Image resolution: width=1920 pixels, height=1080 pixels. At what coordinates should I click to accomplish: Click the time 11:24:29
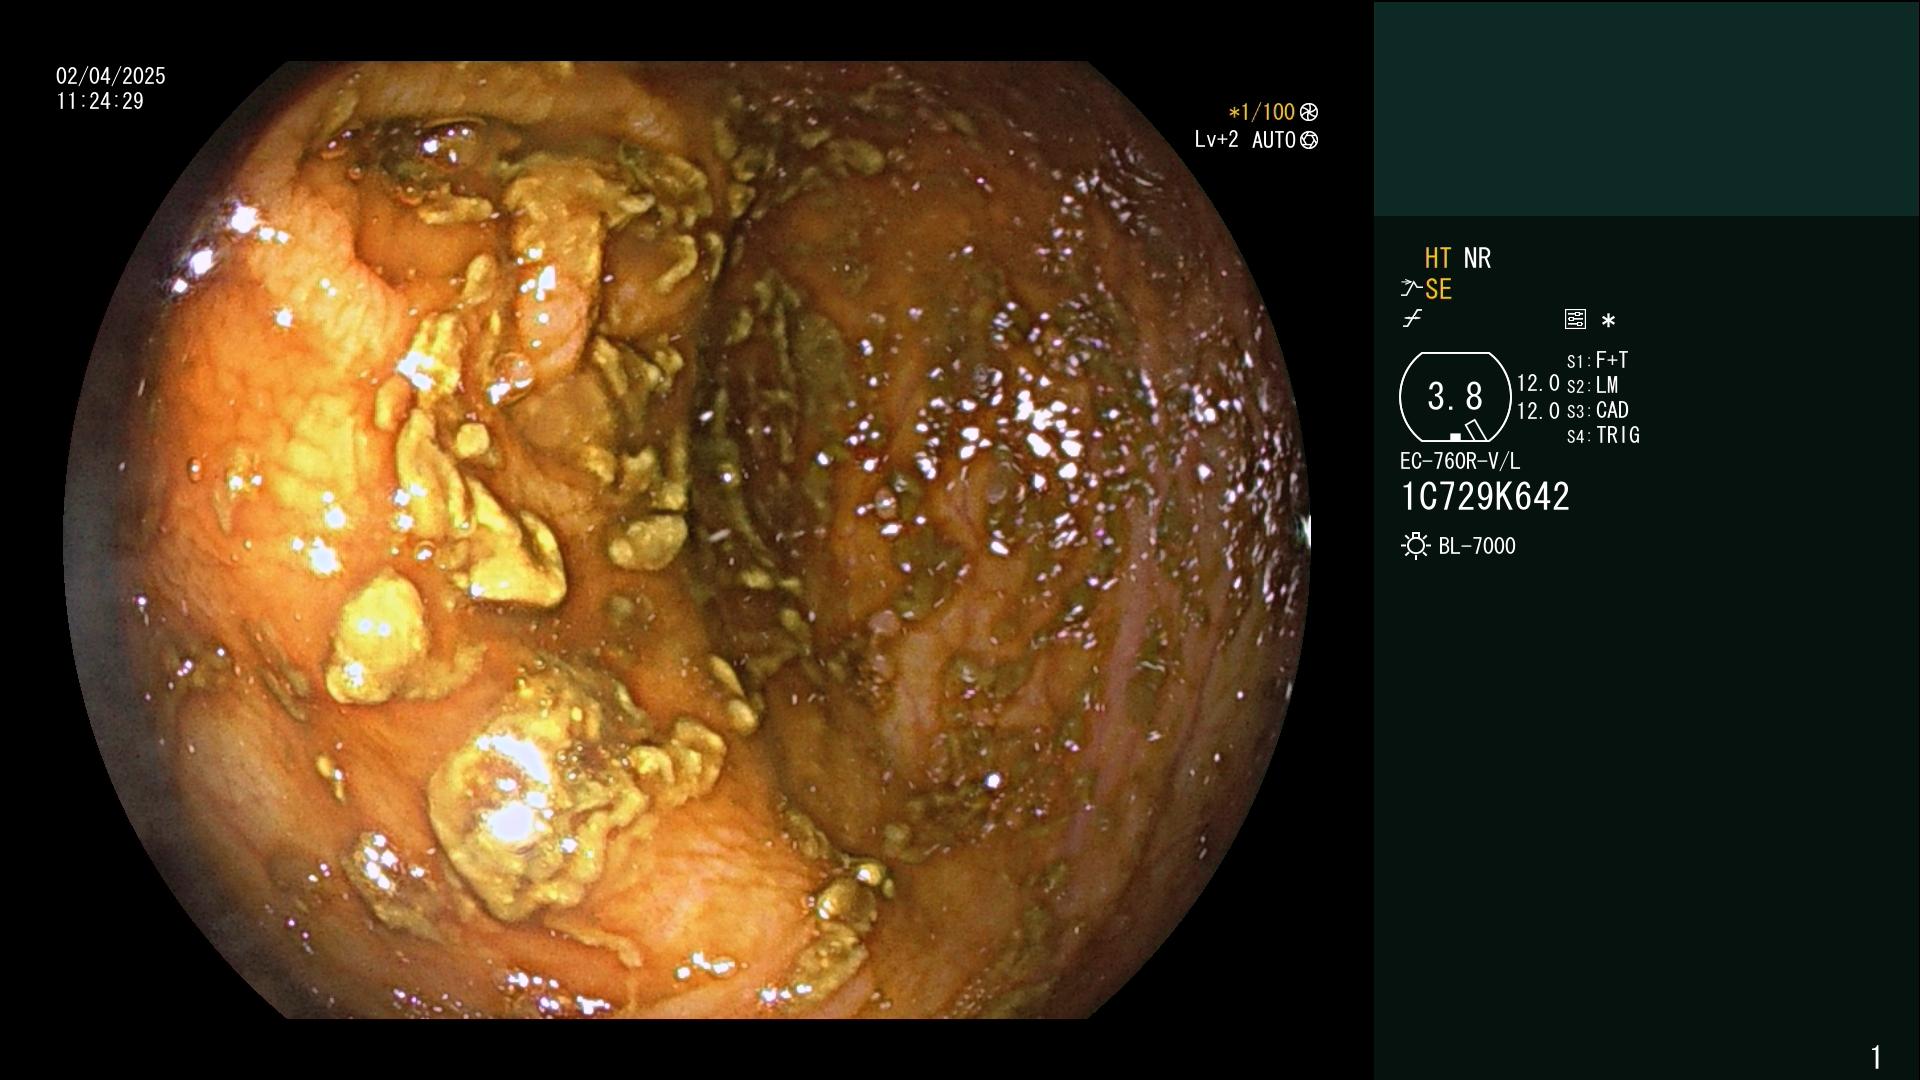pyautogui.click(x=100, y=101)
